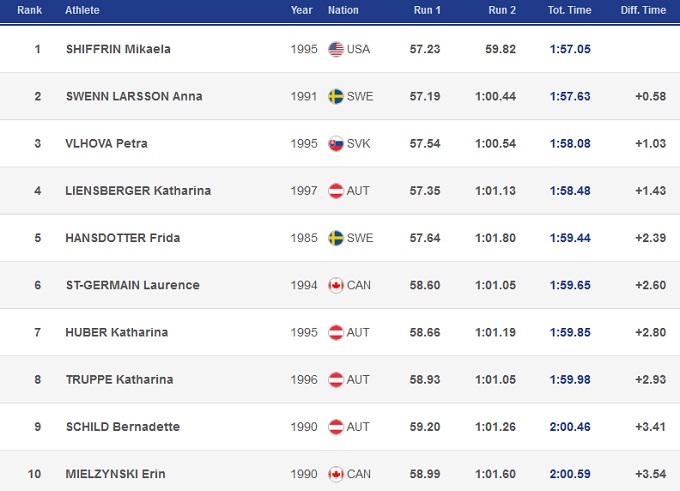The width and height of the screenshot is (680, 491).
Task: Click the Swedish flag beside Hansdotter
Action: [x=336, y=238]
